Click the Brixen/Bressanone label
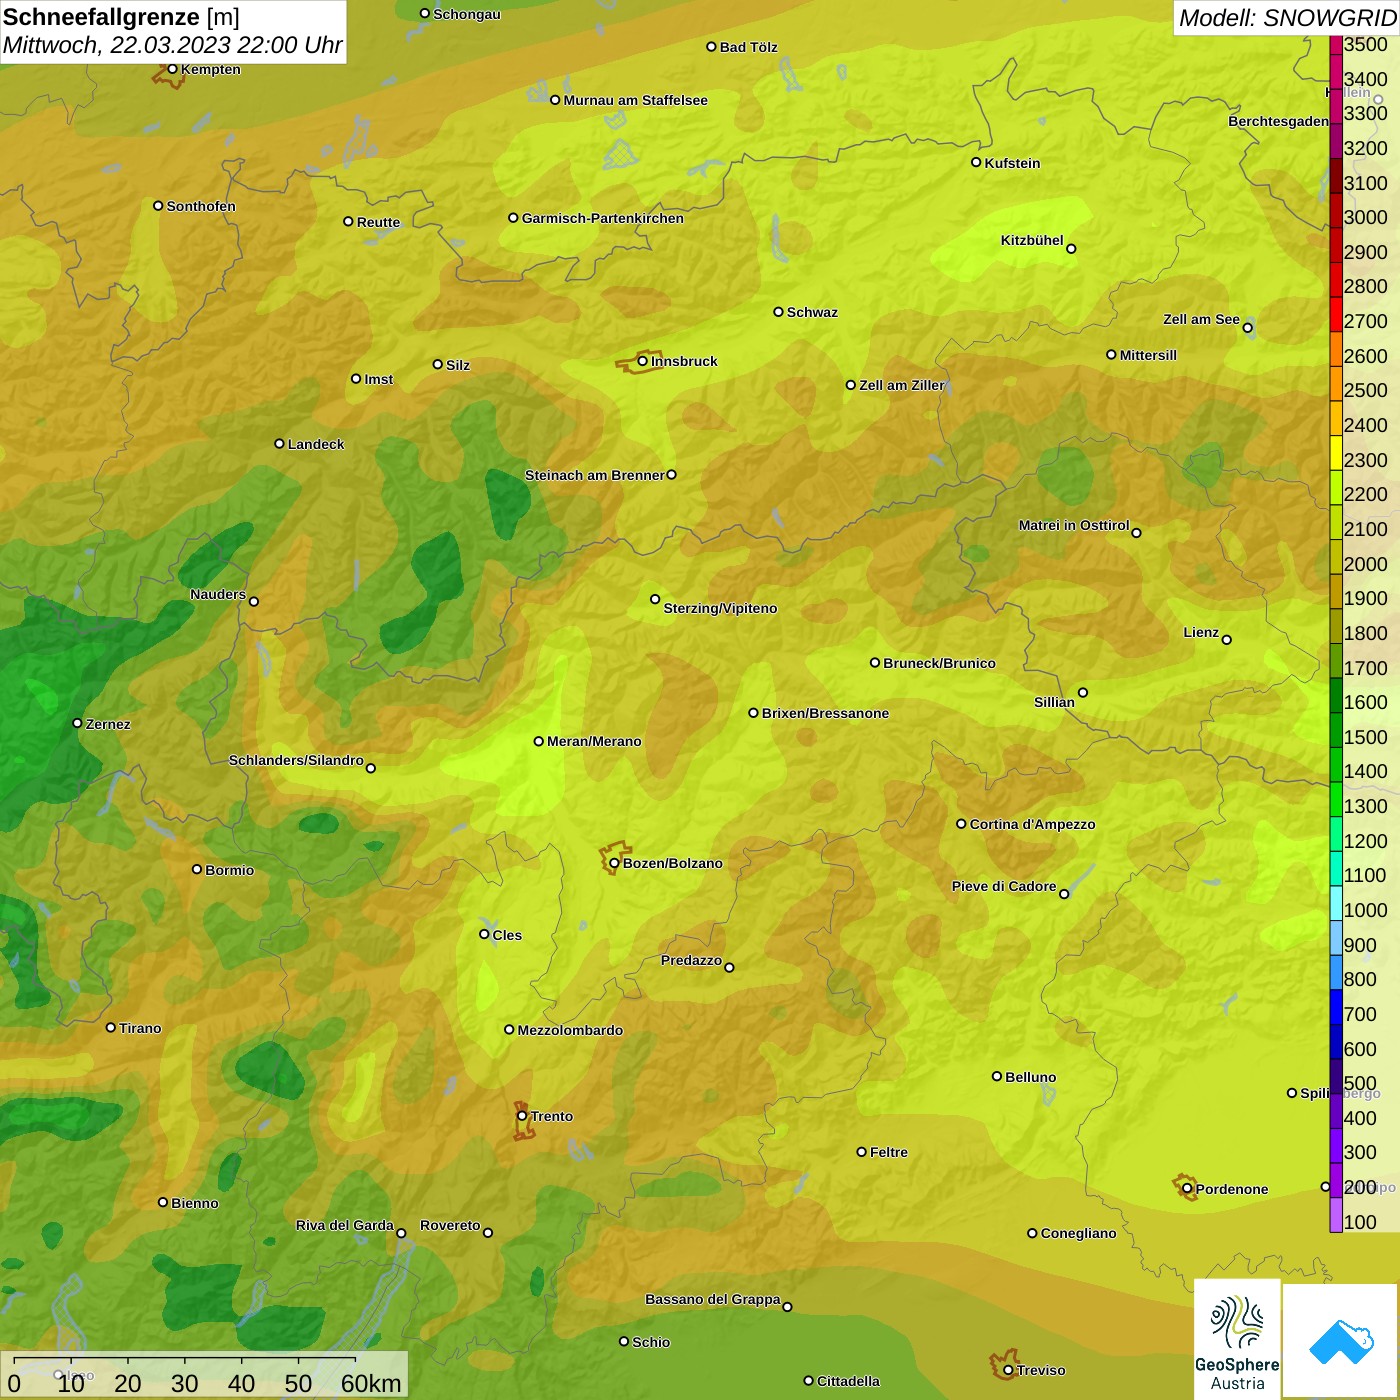This screenshot has width=1400, height=1400. point(826,713)
